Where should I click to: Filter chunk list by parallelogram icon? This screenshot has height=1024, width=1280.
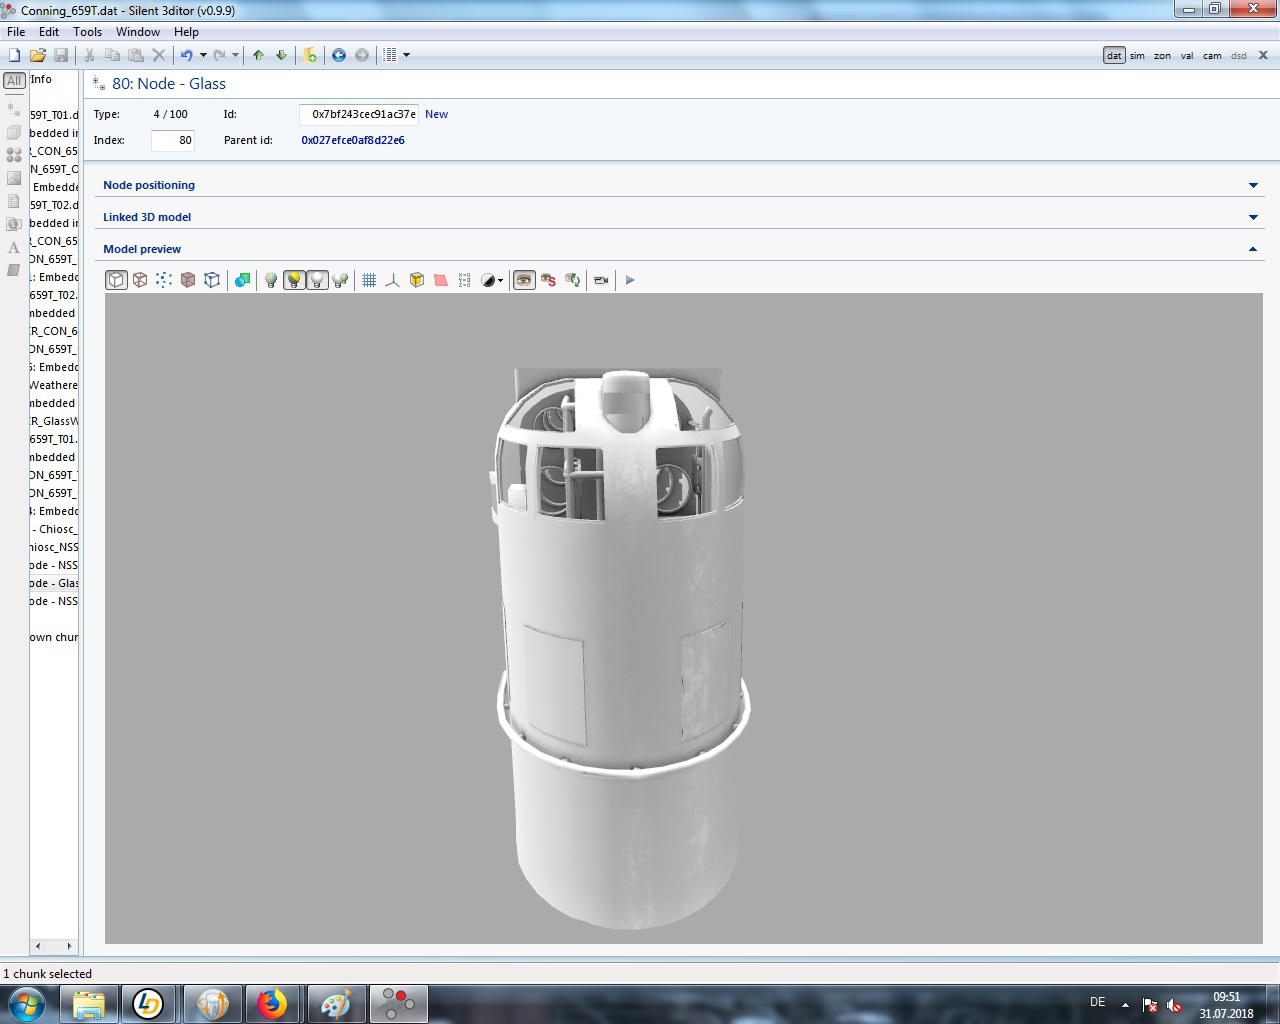(14, 270)
